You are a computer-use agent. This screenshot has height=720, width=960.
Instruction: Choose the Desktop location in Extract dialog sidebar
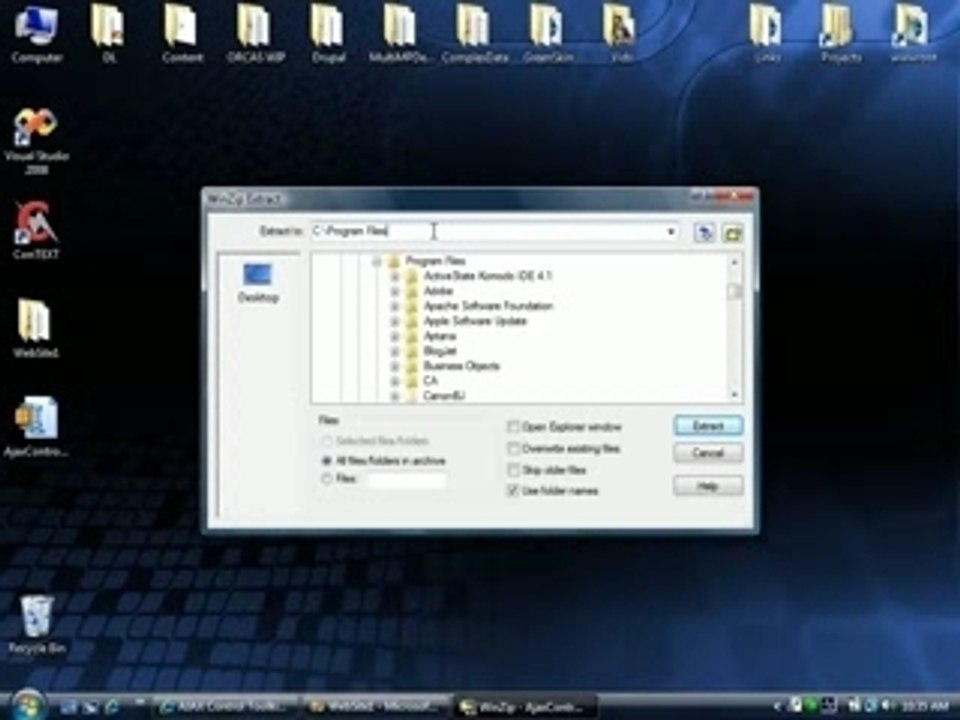point(258,283)
